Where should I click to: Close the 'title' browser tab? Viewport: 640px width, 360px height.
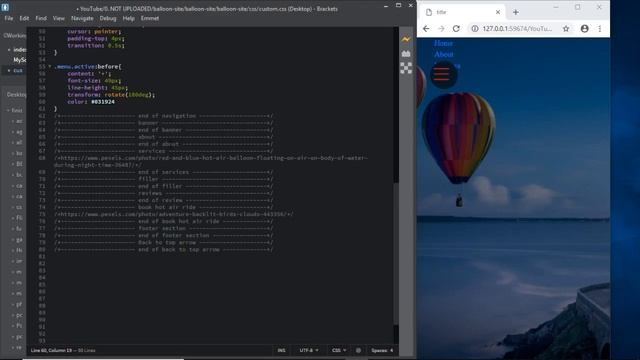tap(498, 12)
